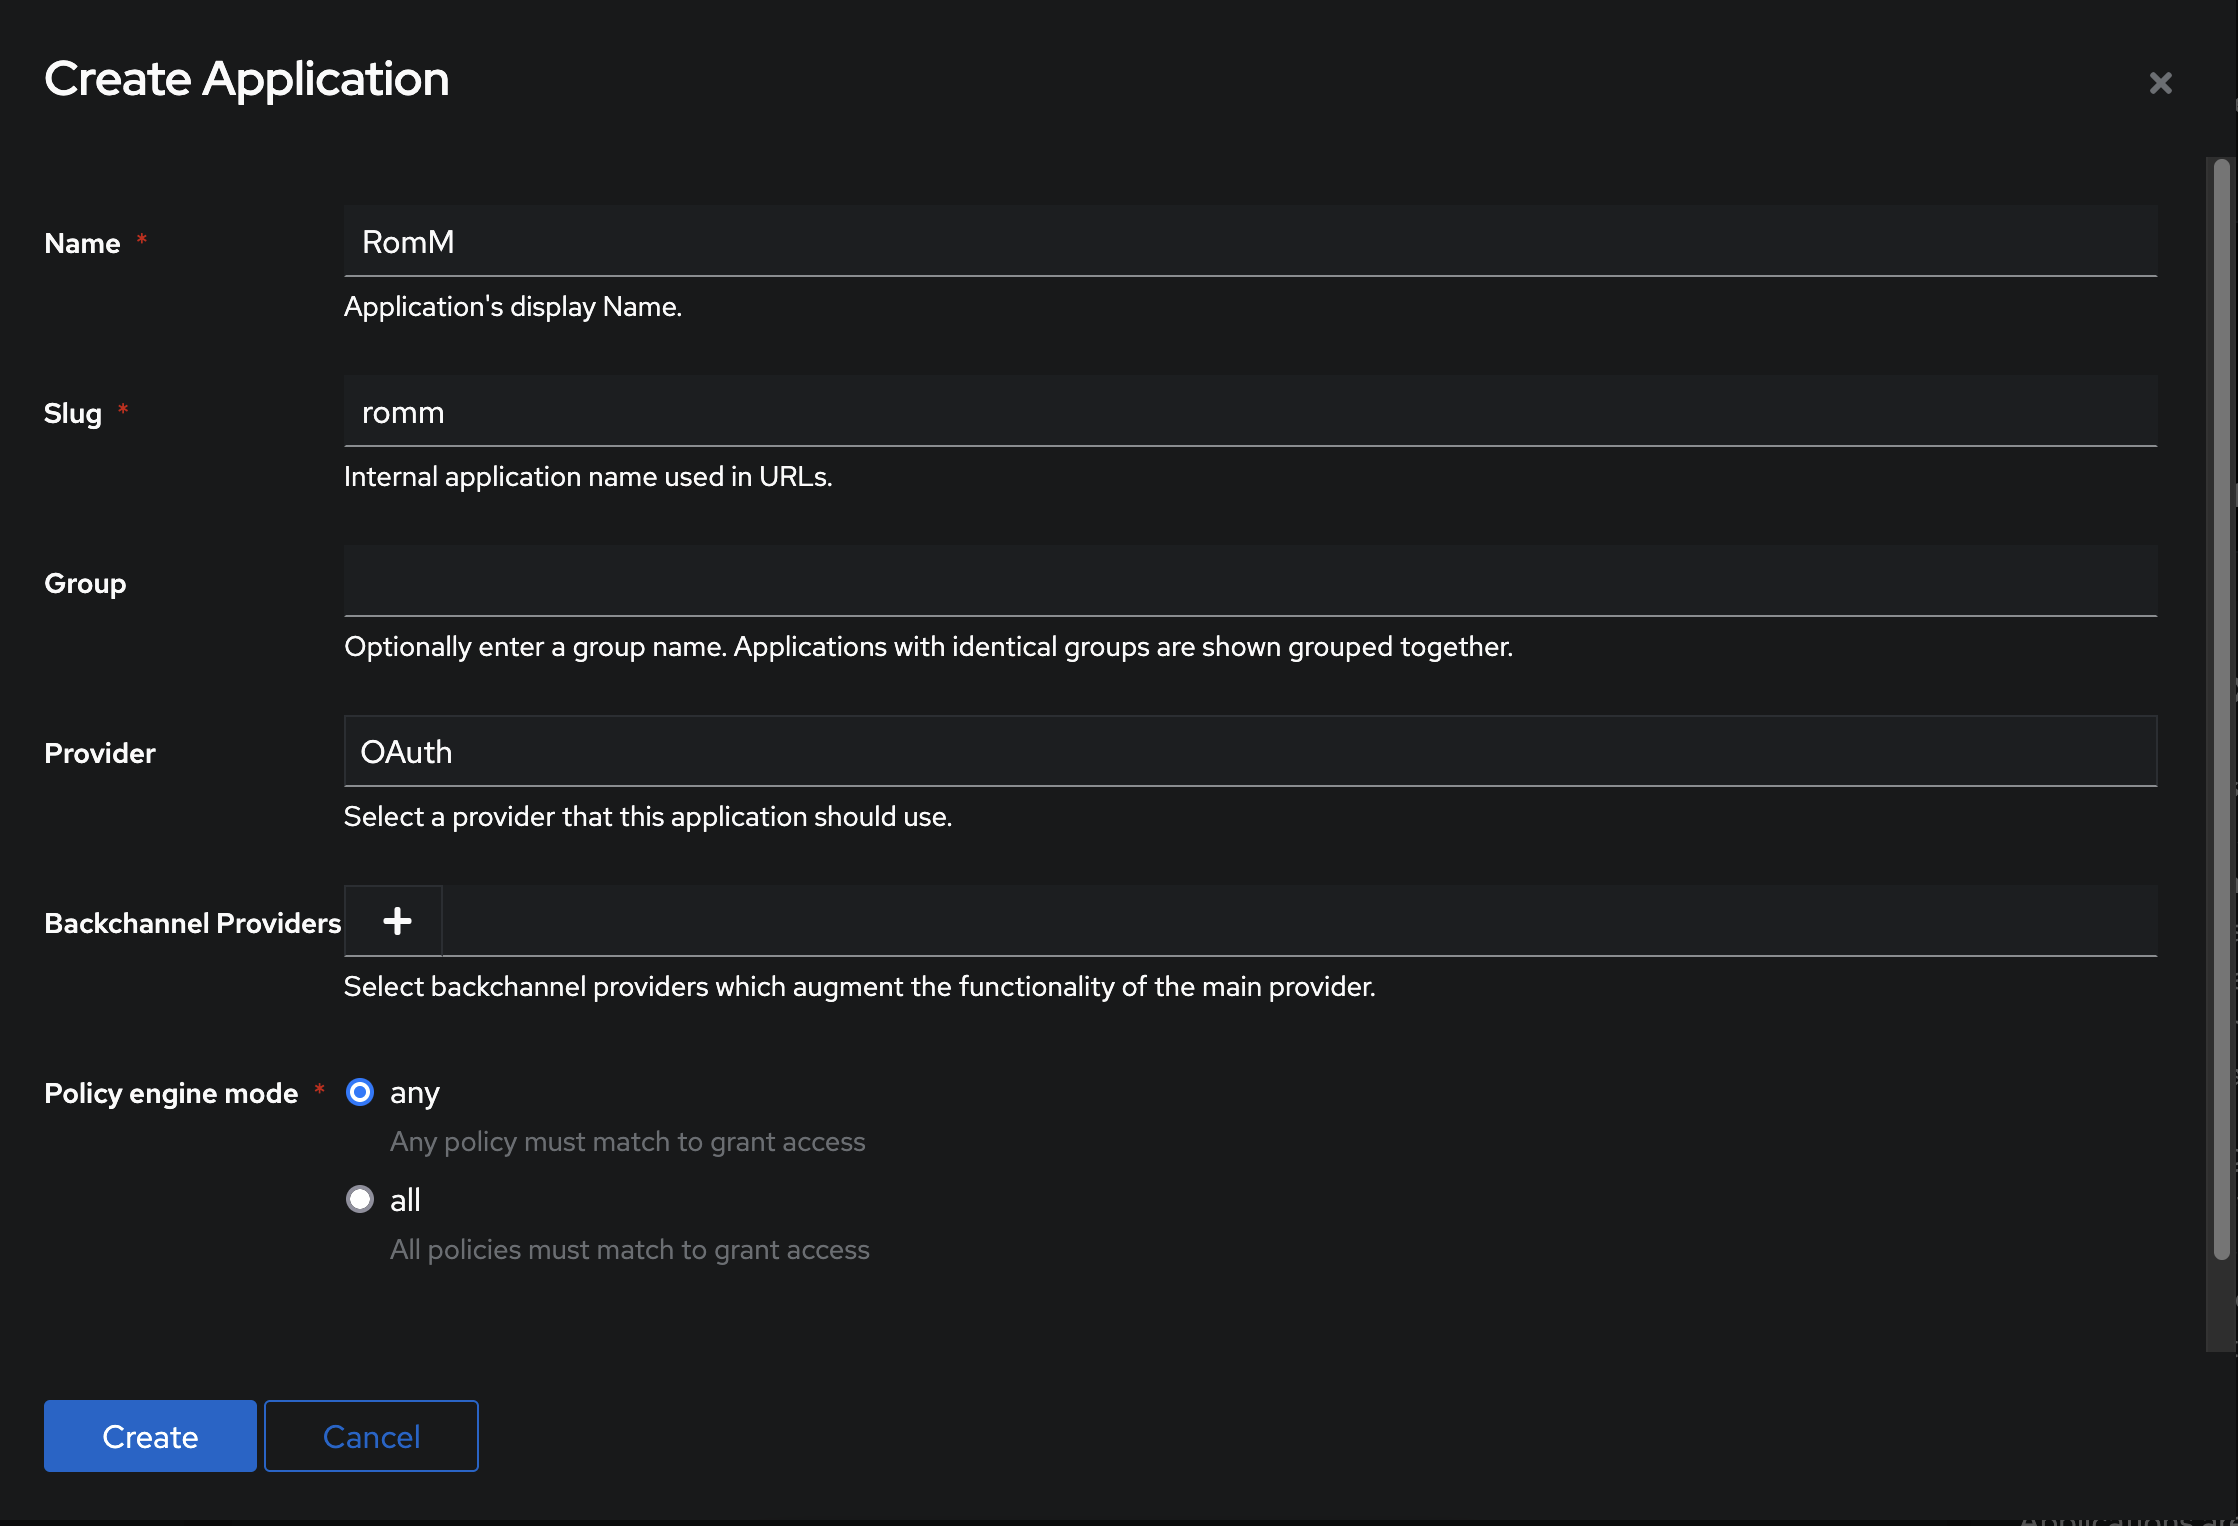Click the 'Name' field label
The width and height of the screenshot is (2238, 1526).
(x=82, y=243)
